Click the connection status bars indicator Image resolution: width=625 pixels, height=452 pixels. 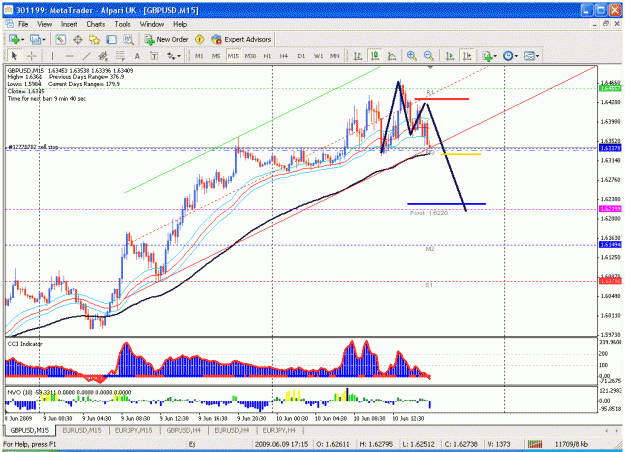(x=535, y=444)
